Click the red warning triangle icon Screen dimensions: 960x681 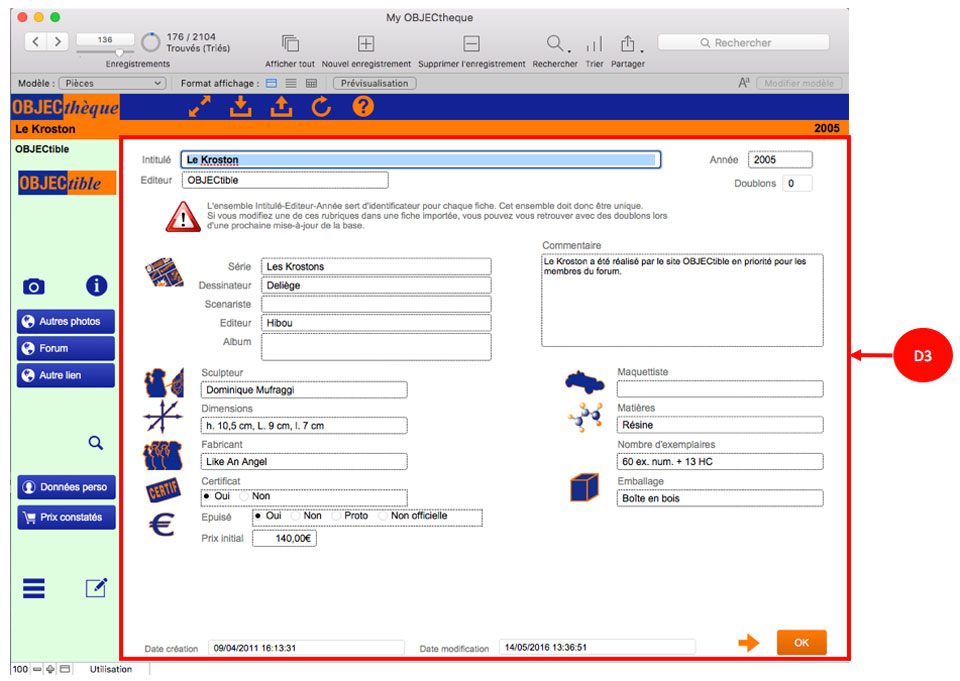[x=182, y=217]
